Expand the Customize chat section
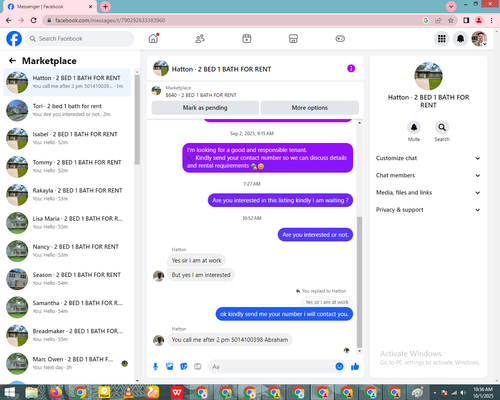The width and height of the screenshot is (500, 400). 428,158
